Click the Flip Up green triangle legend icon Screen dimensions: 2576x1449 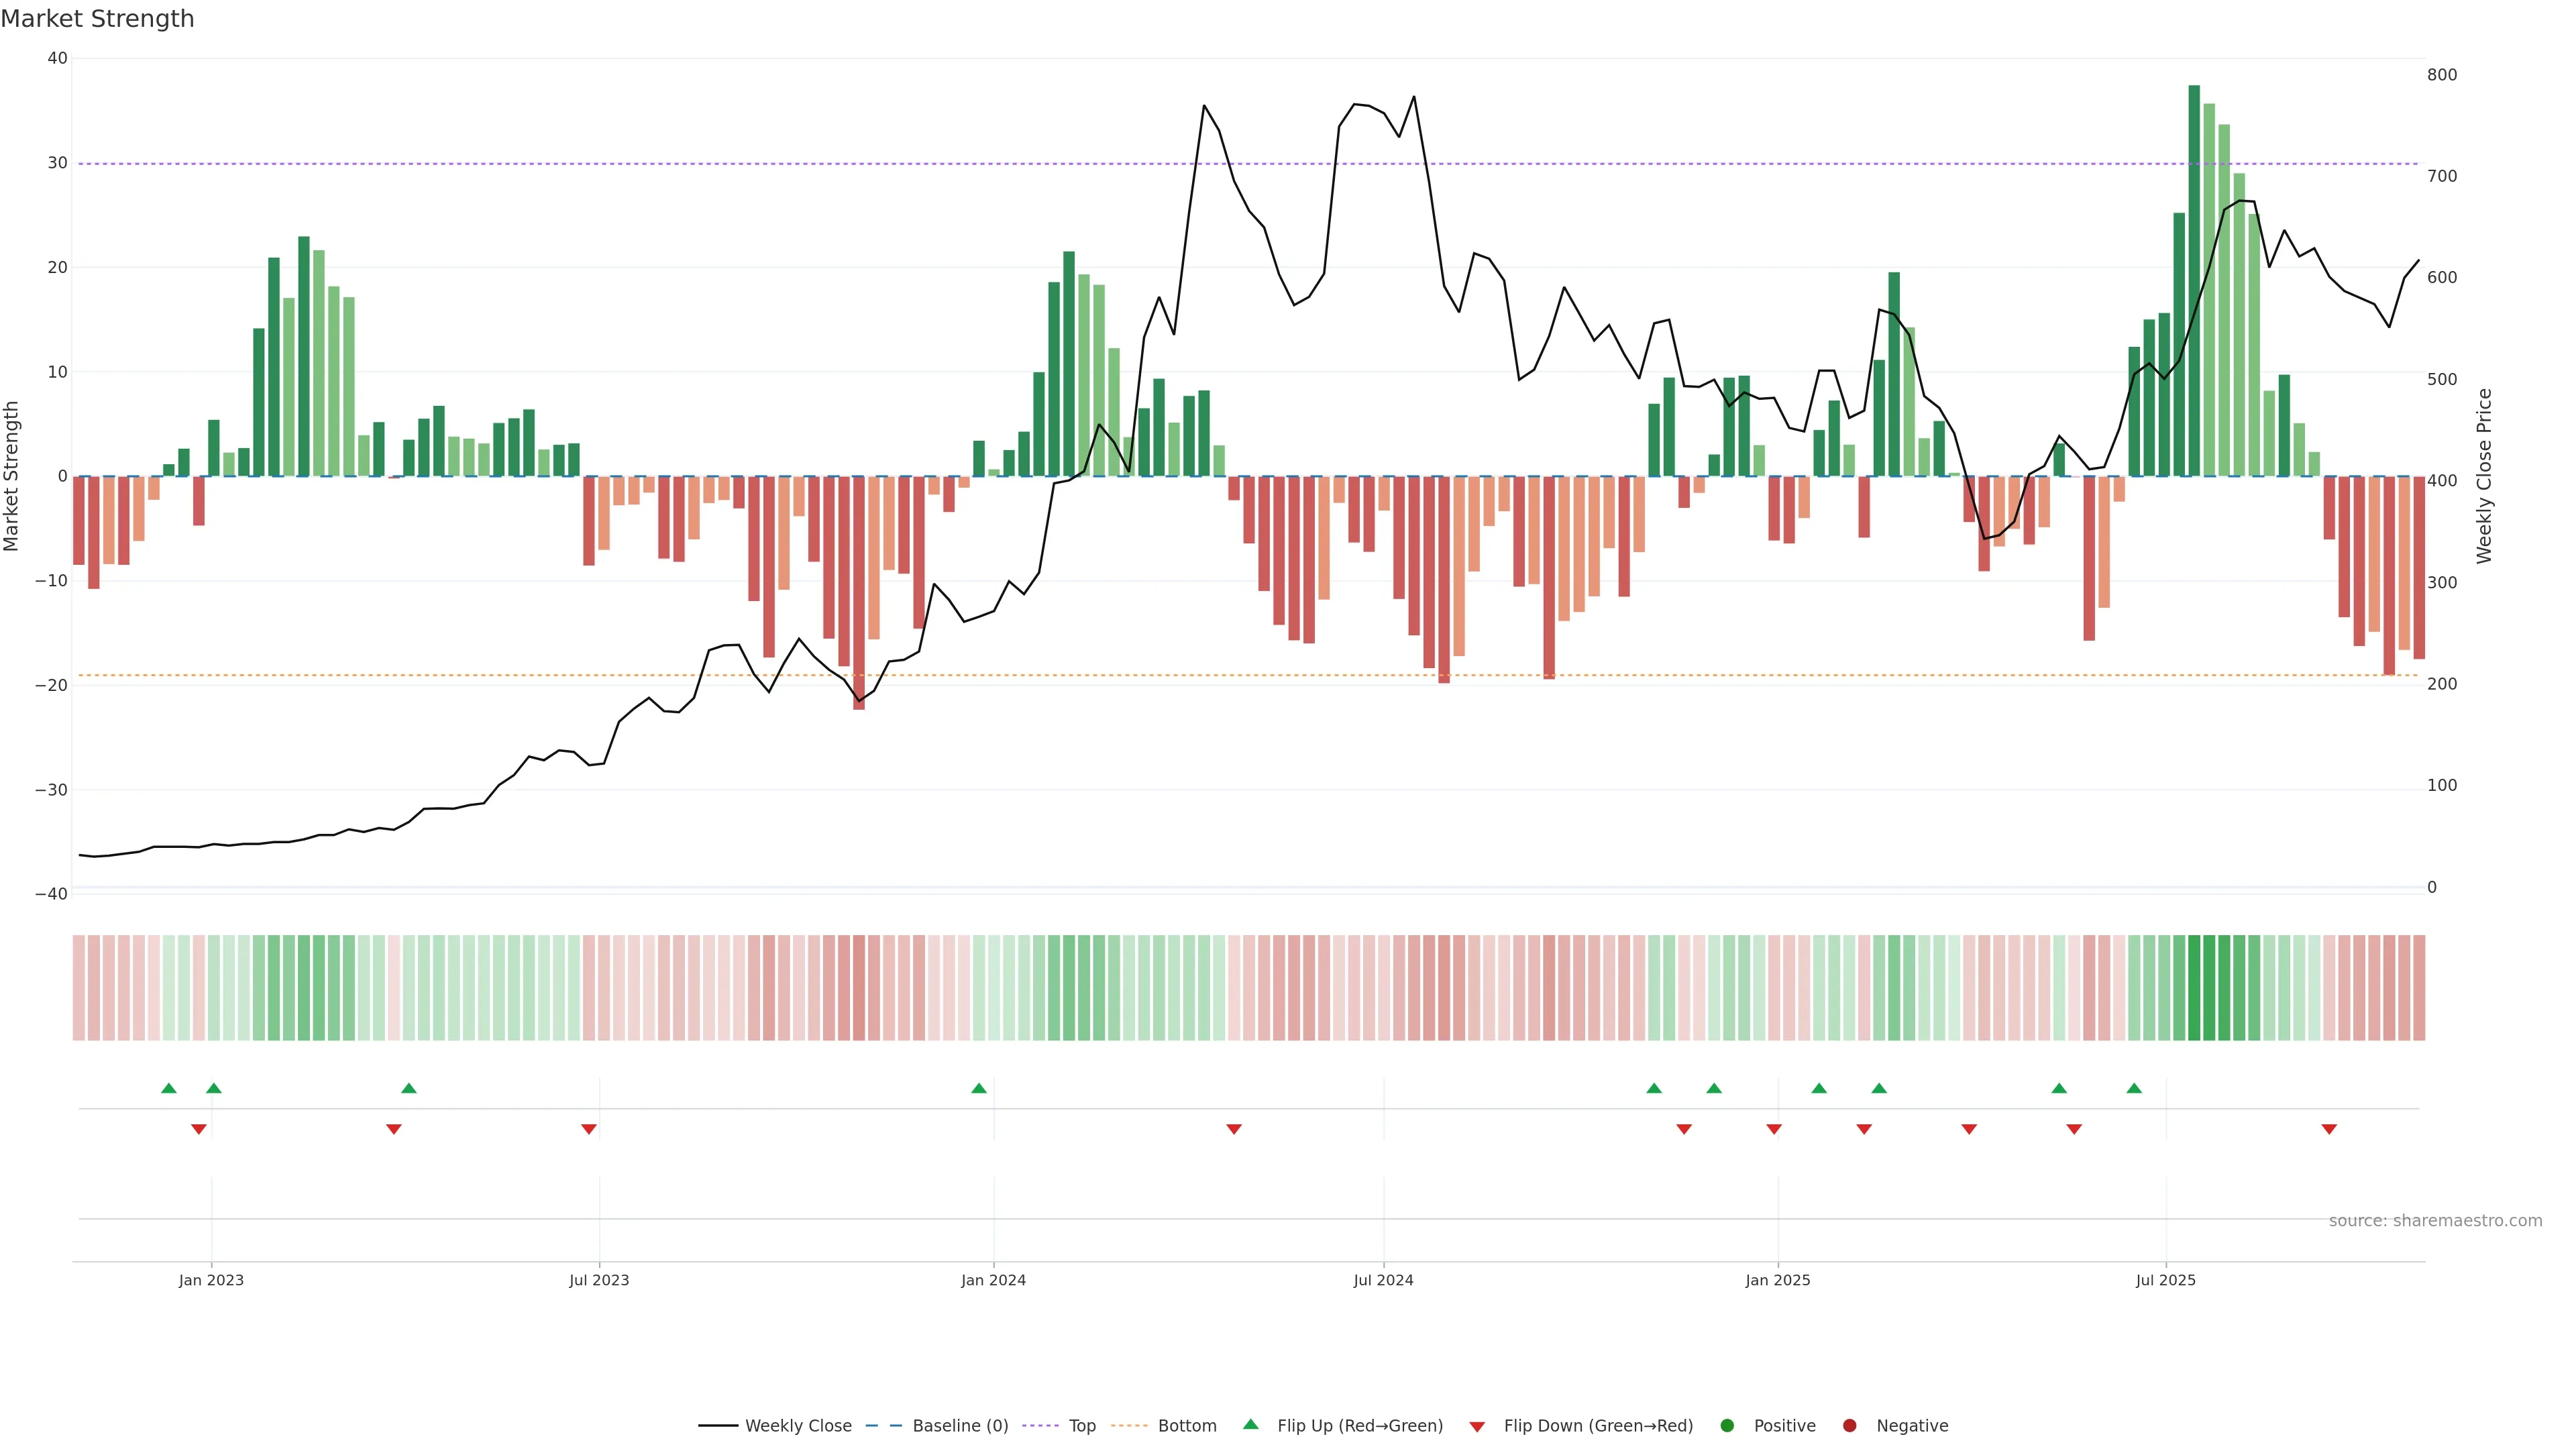[1250, 1425]
